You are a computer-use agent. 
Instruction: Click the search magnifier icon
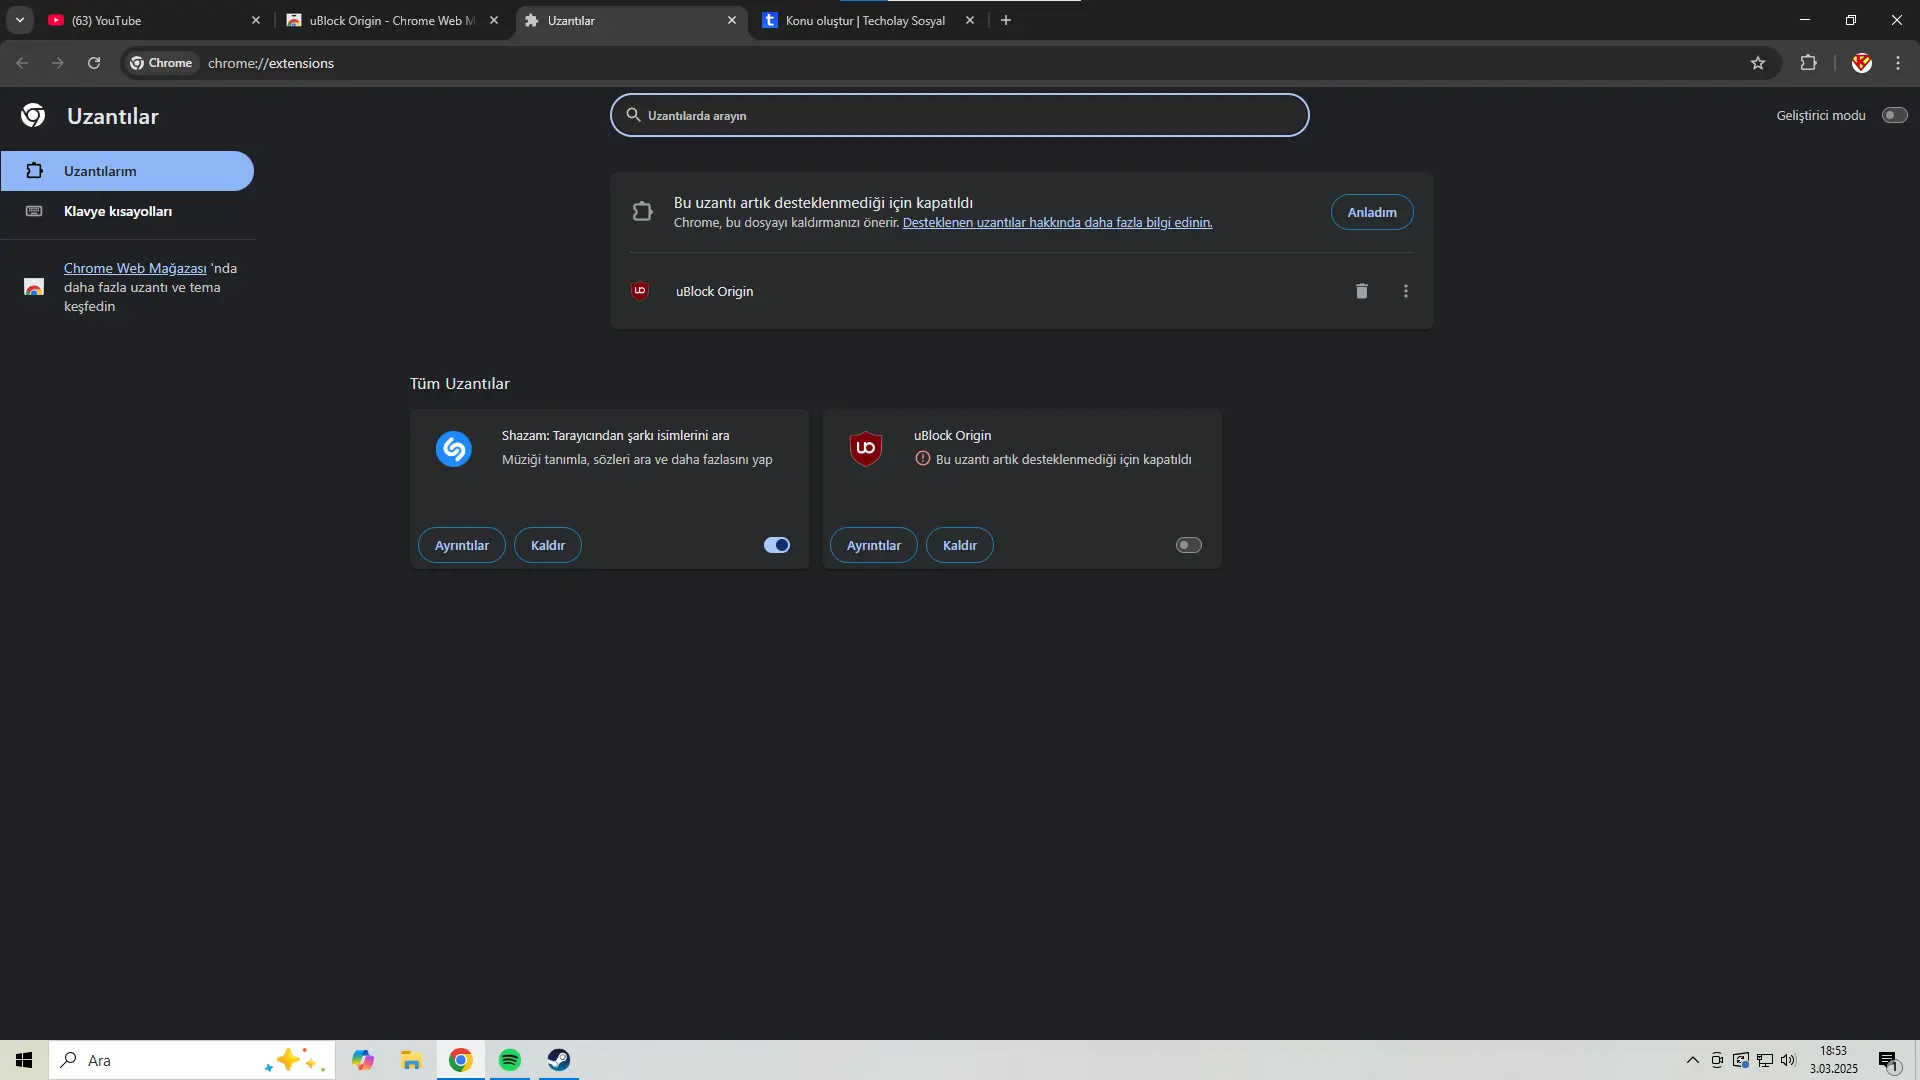click(633, 115)
